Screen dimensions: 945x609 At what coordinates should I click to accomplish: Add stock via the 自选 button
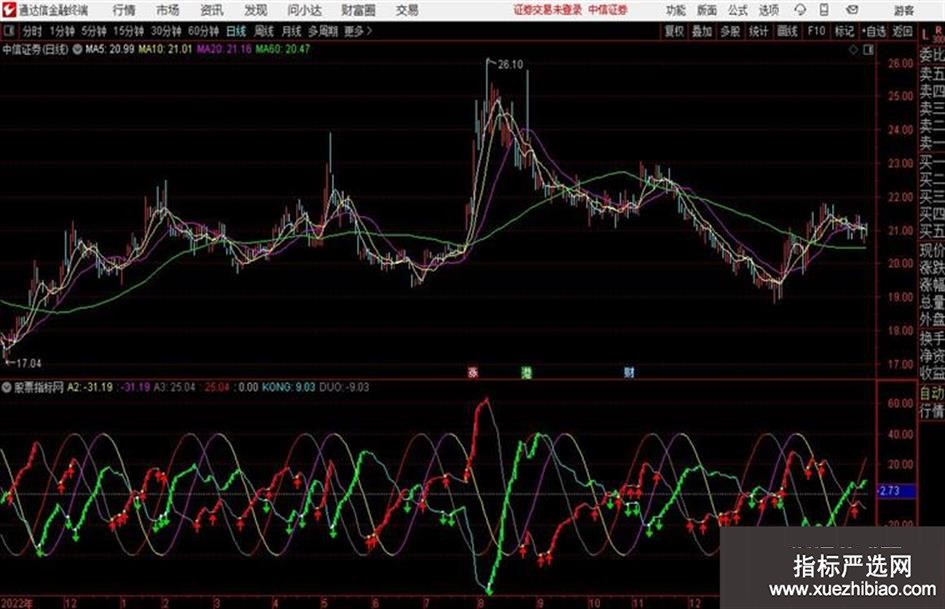pyautogui.click(x=874, y=31)
